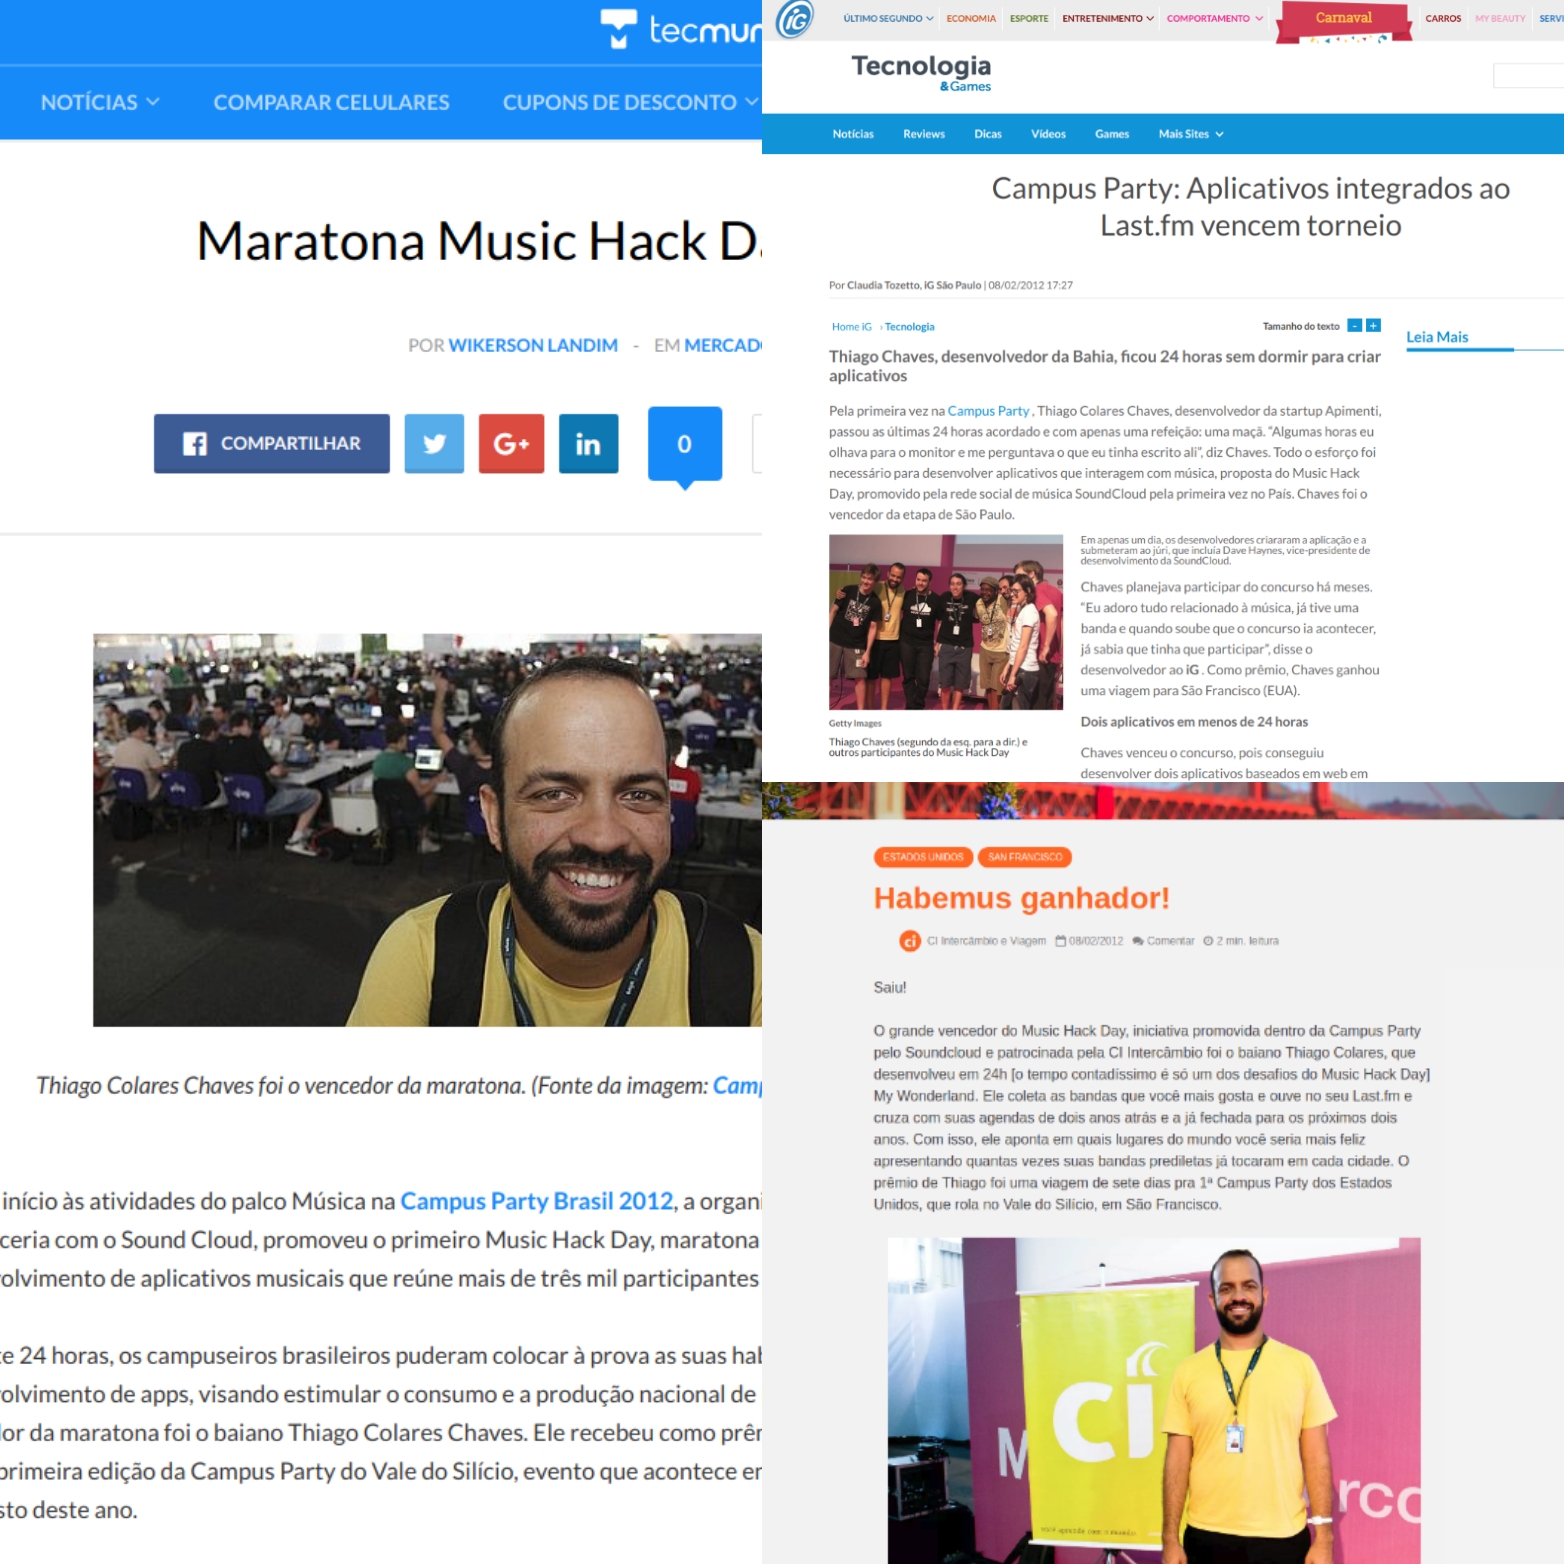The width and height of the screenshot is (1564, 1564).
Task: Click Campus Party link in iG article
Action: coord(988,411)
